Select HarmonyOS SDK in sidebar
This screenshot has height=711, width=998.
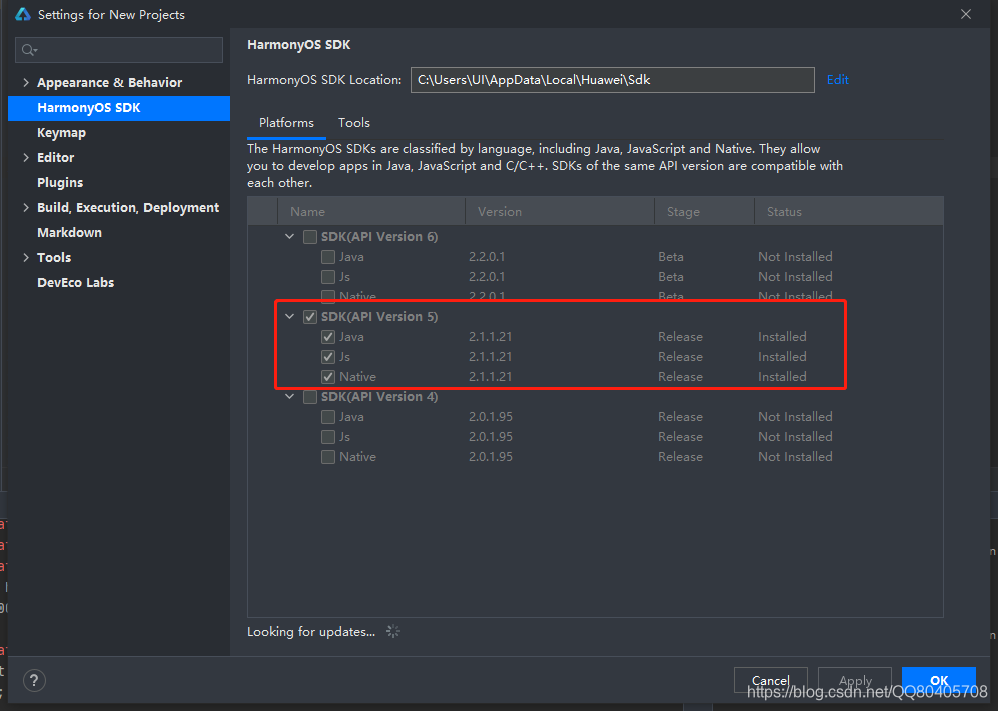point(119,108)
